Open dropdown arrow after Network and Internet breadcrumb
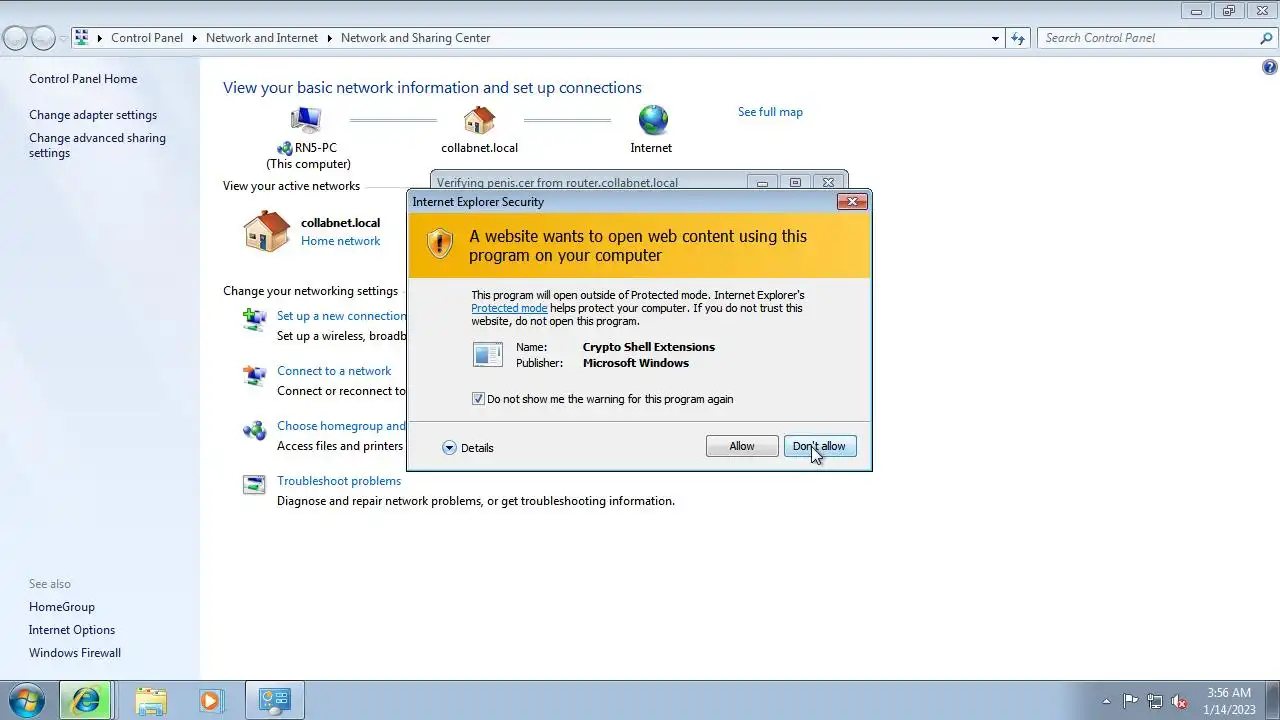 (329, 38)
